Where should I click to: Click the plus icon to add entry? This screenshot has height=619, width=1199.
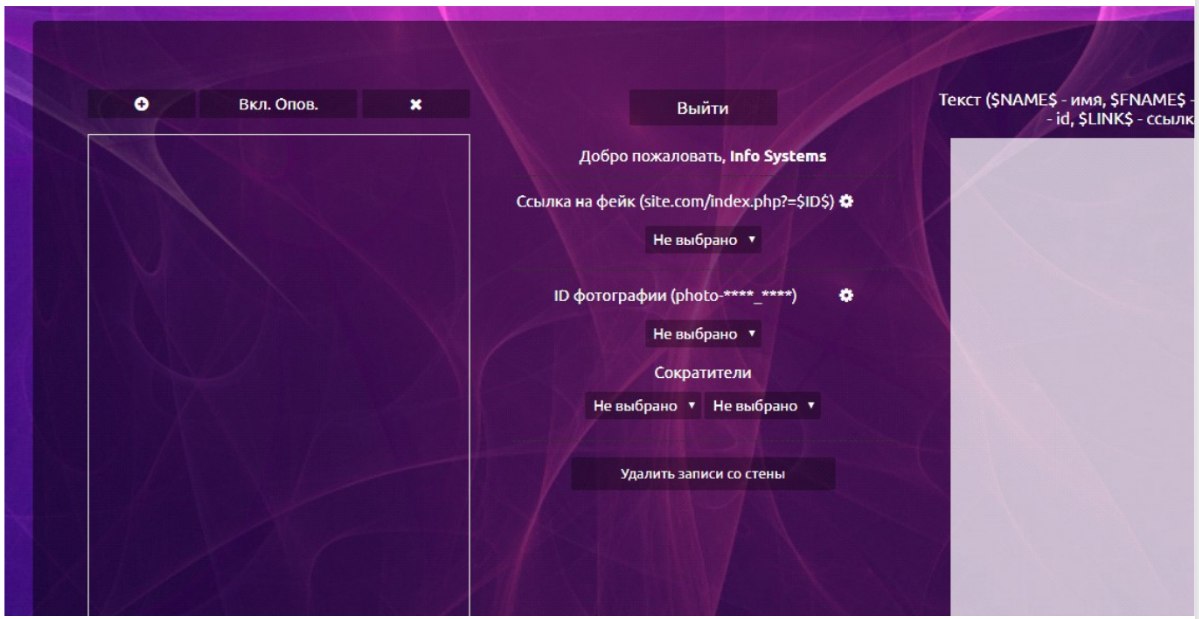141,105
